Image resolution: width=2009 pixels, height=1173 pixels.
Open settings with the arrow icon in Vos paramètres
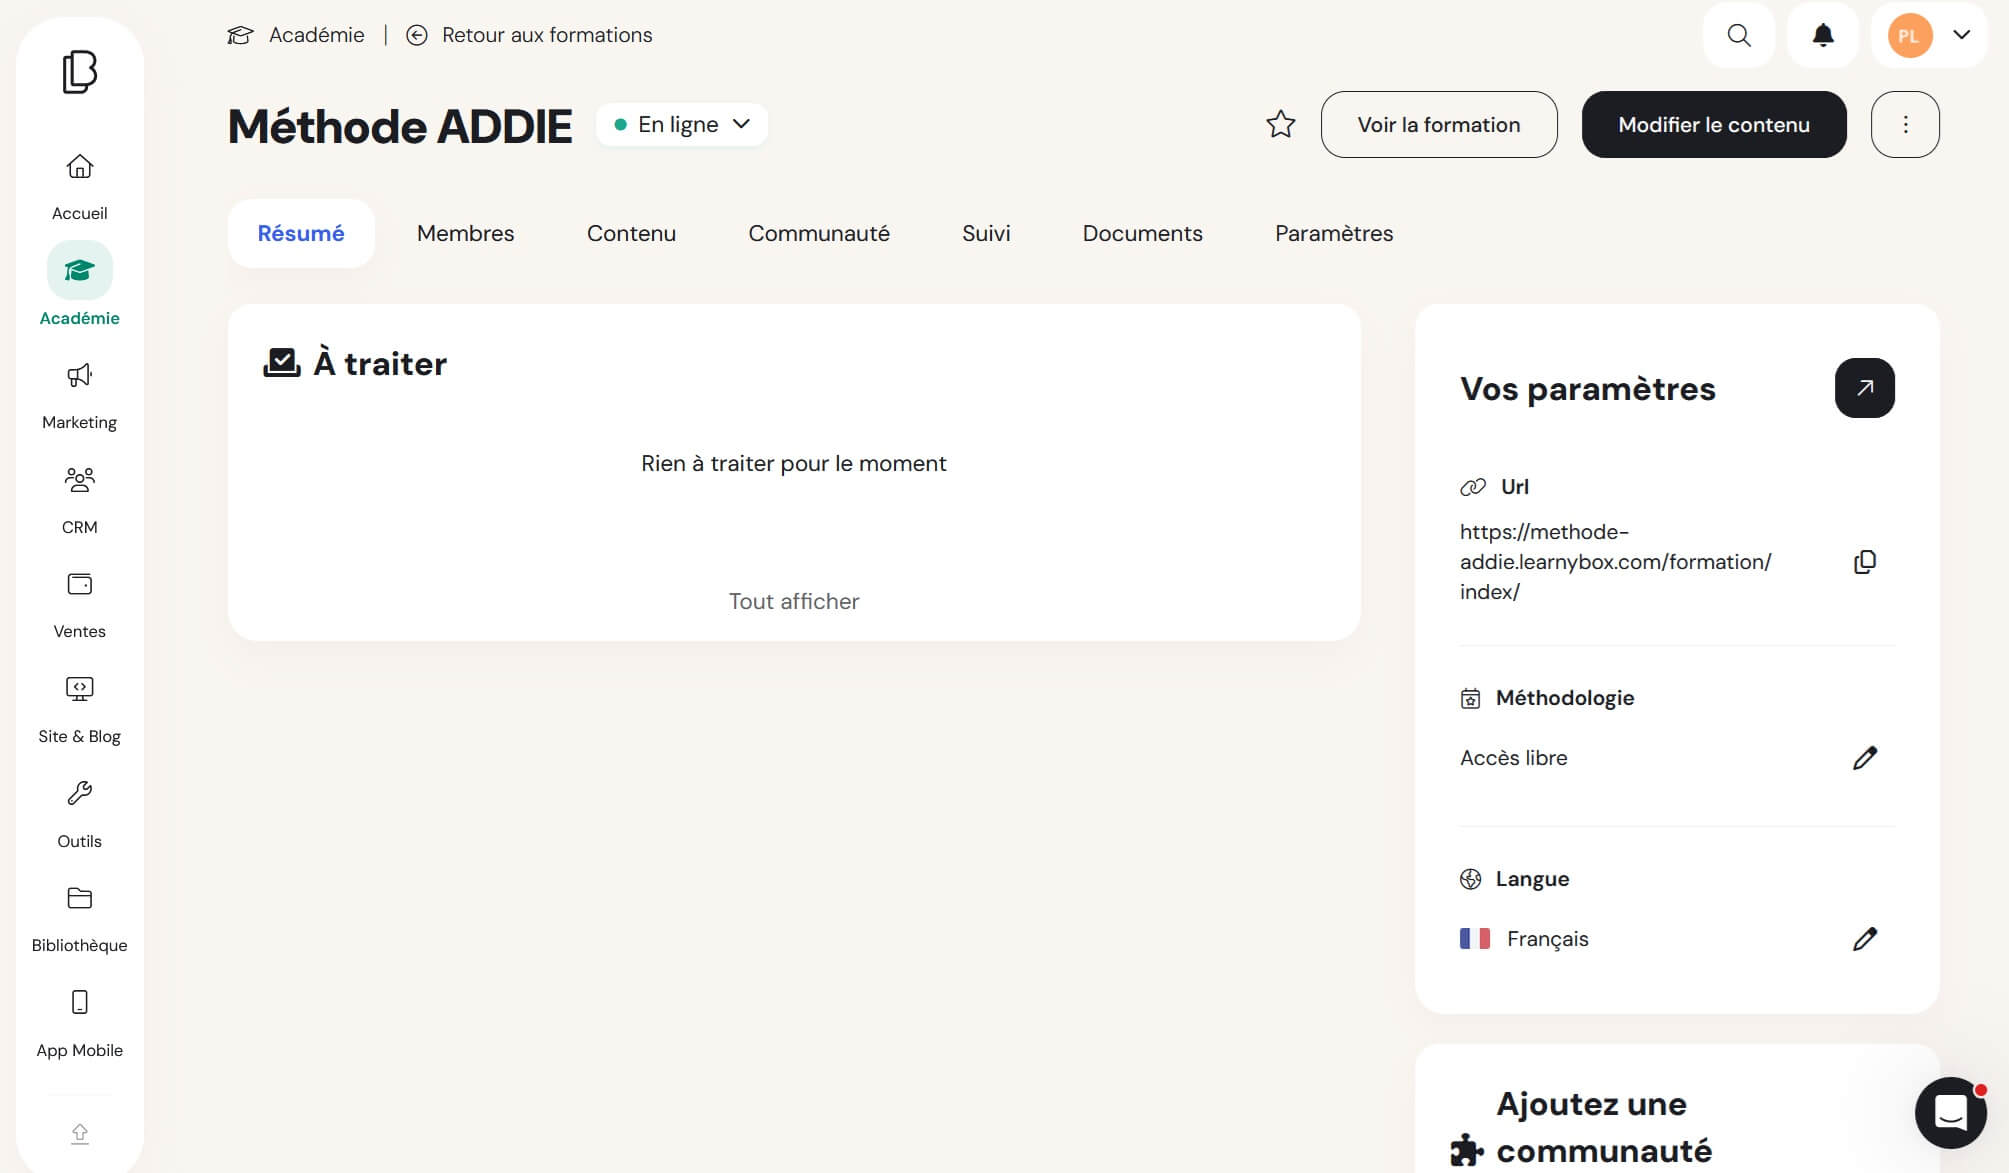[1864, 388]
